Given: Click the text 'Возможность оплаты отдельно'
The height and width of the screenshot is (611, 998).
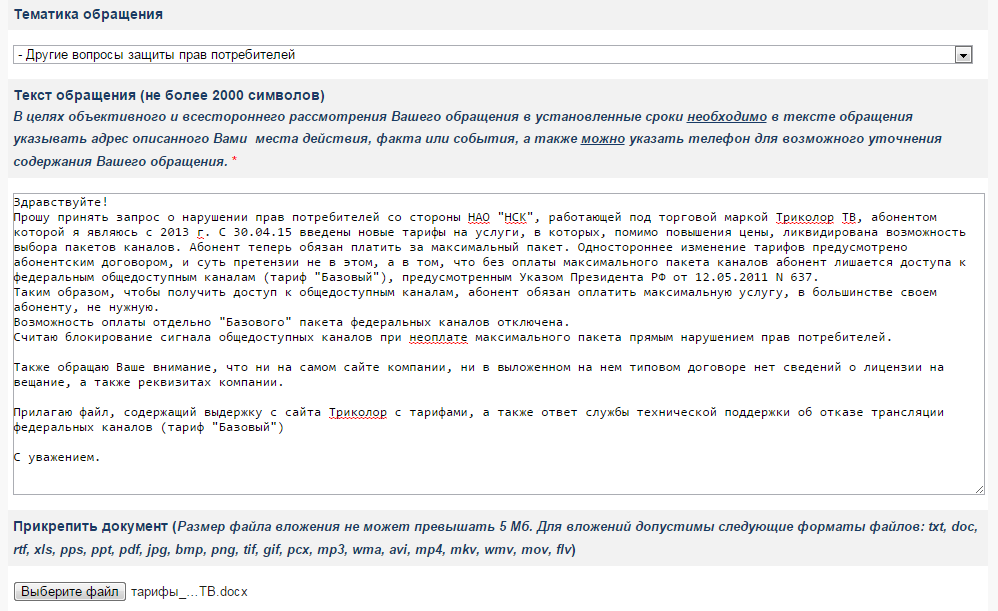Looking at the screenshot, I should [x=113, y=322].
